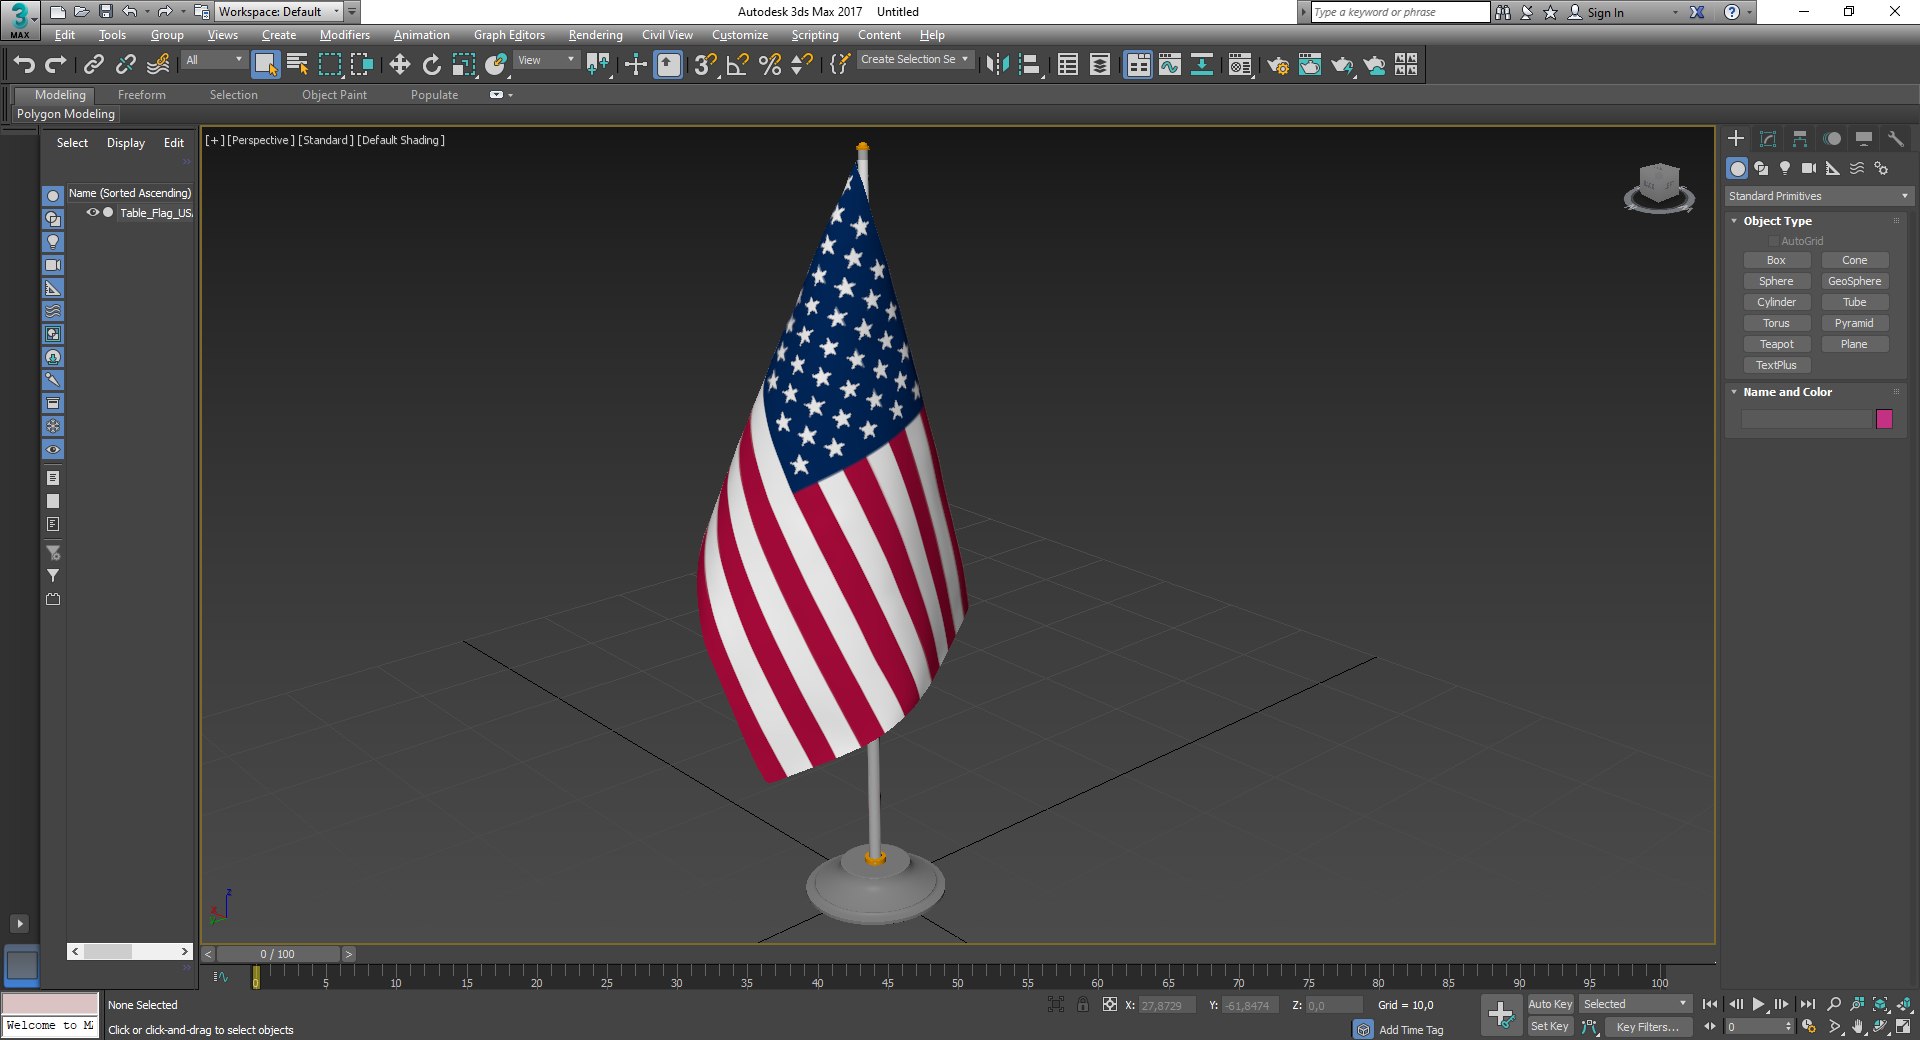Click the 0 / 100 time slider
This screenshot has width=1920, height=1040.
click(x=278, y=954)
